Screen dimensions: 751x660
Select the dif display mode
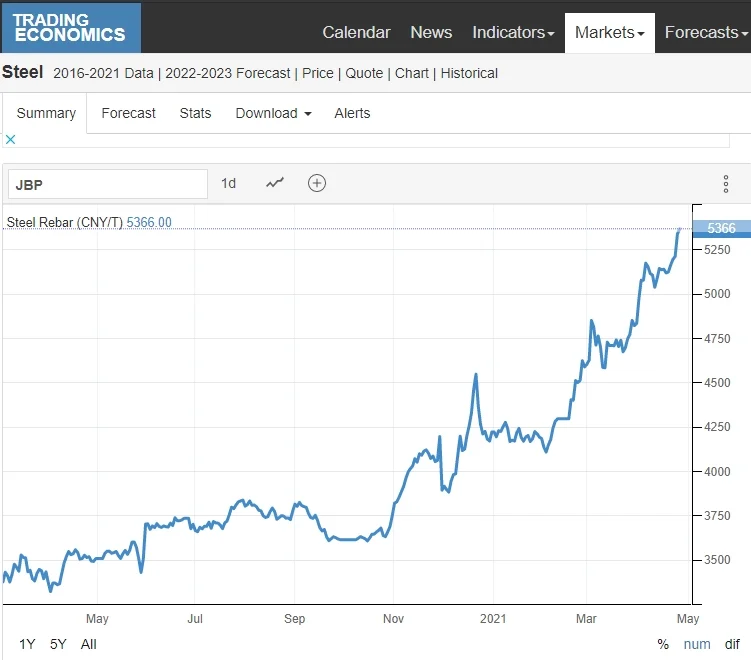[x=732, y=644]
